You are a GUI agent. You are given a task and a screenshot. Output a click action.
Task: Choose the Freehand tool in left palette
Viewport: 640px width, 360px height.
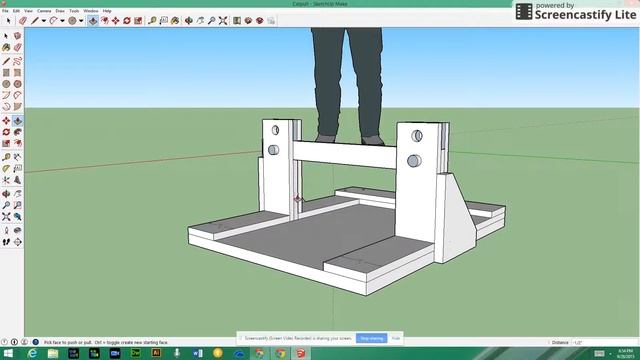point(18,61)
